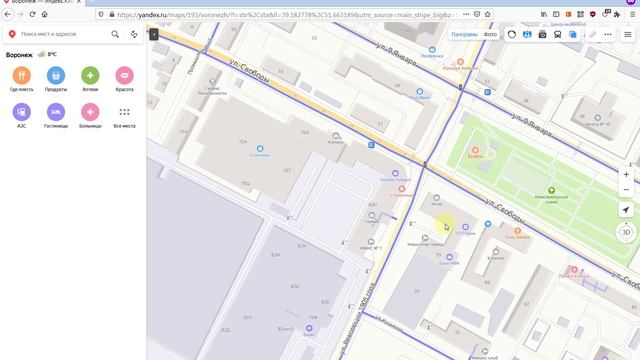
Task: Toggle the traffic layer circle icon
Action: [x=512, y=35]
